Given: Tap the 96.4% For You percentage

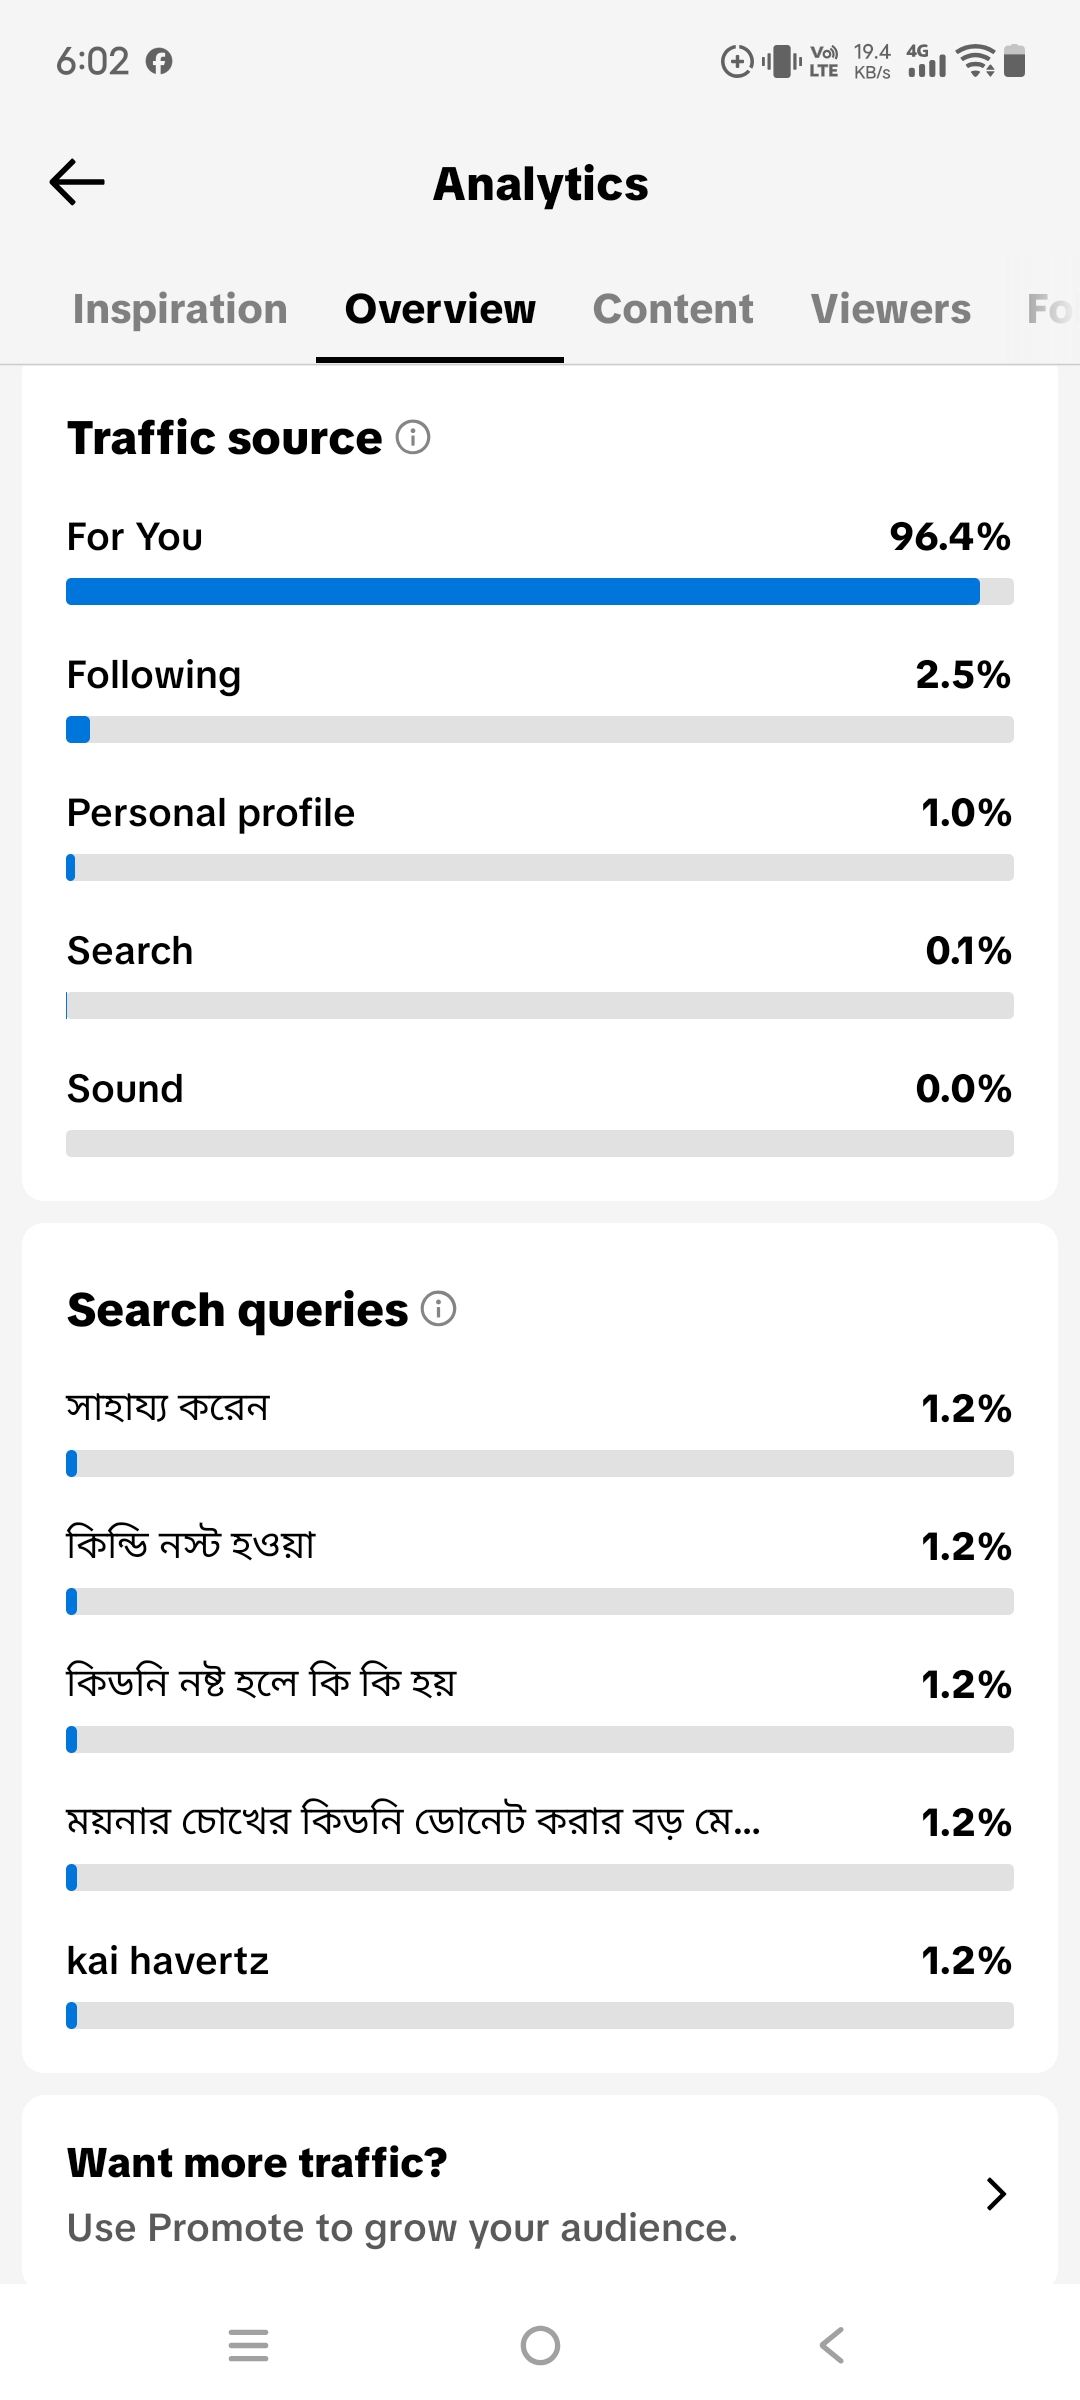Looking at the screenshot, I should [x=950, y=537].
